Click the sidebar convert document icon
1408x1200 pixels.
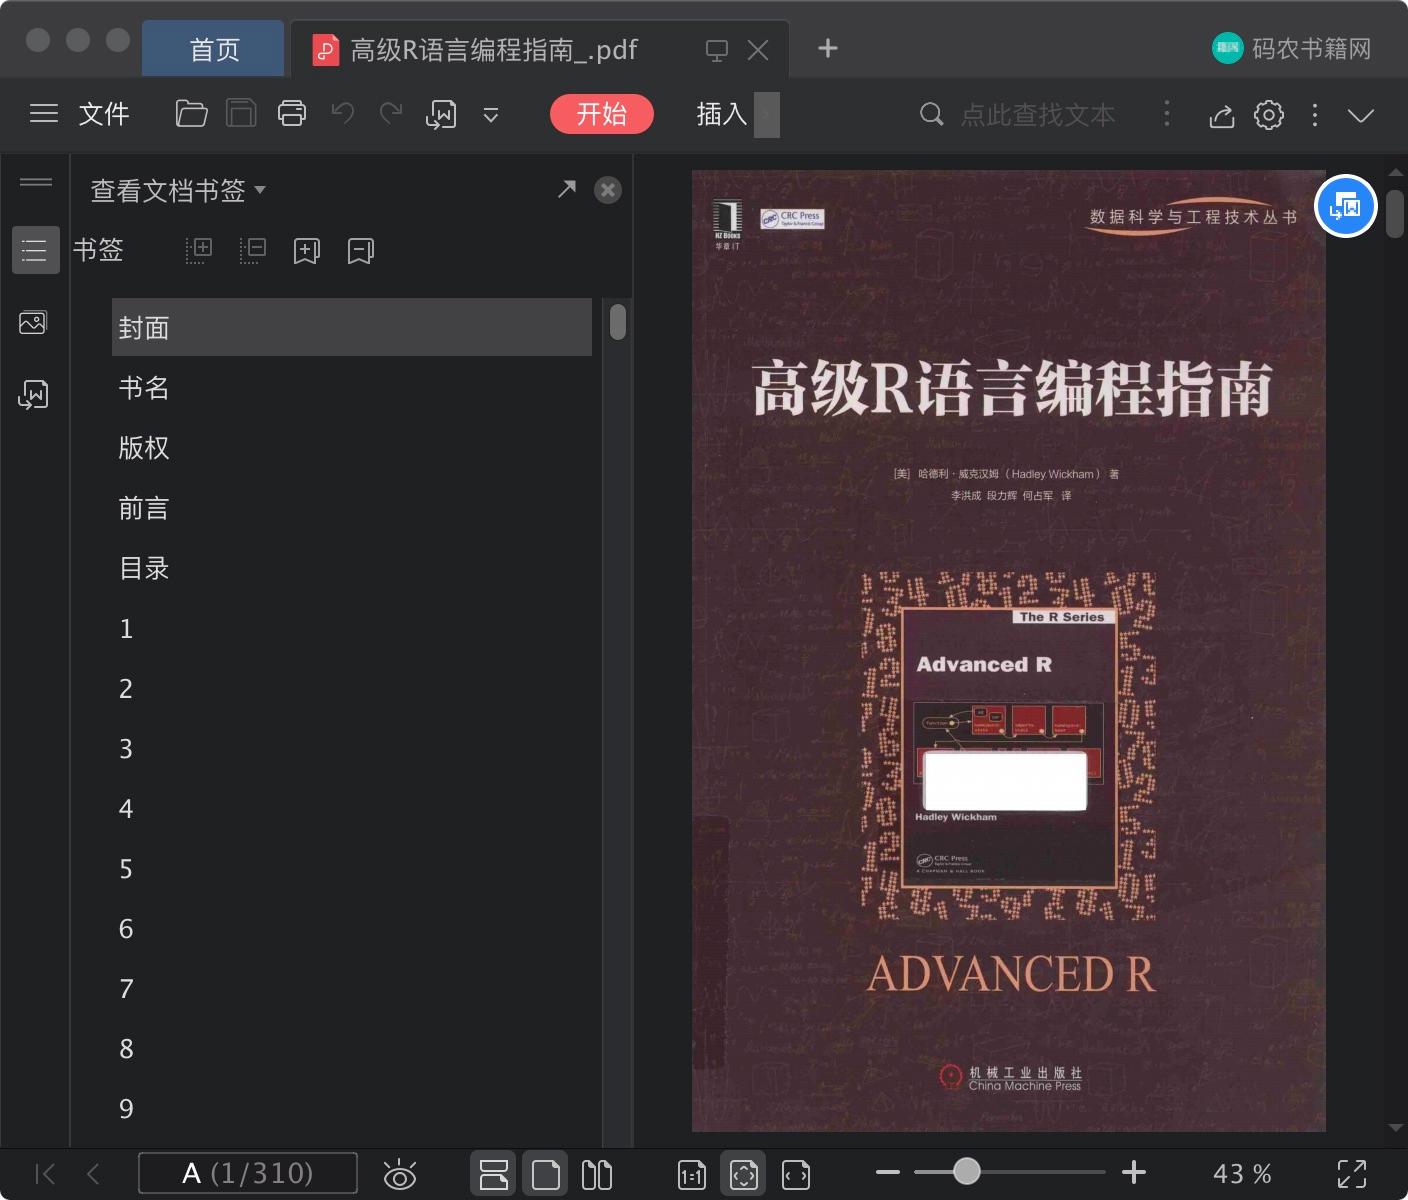[33, 395]
